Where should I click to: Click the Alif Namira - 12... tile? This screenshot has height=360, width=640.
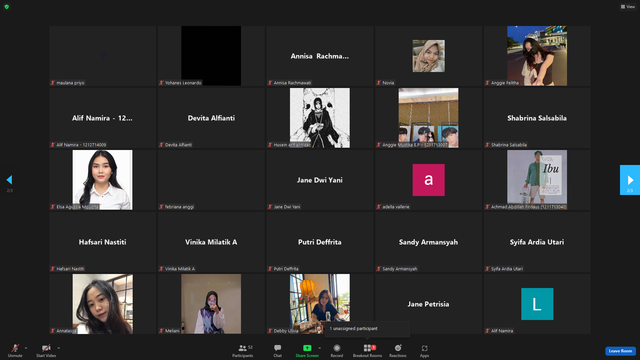click(x=102, y=118)
